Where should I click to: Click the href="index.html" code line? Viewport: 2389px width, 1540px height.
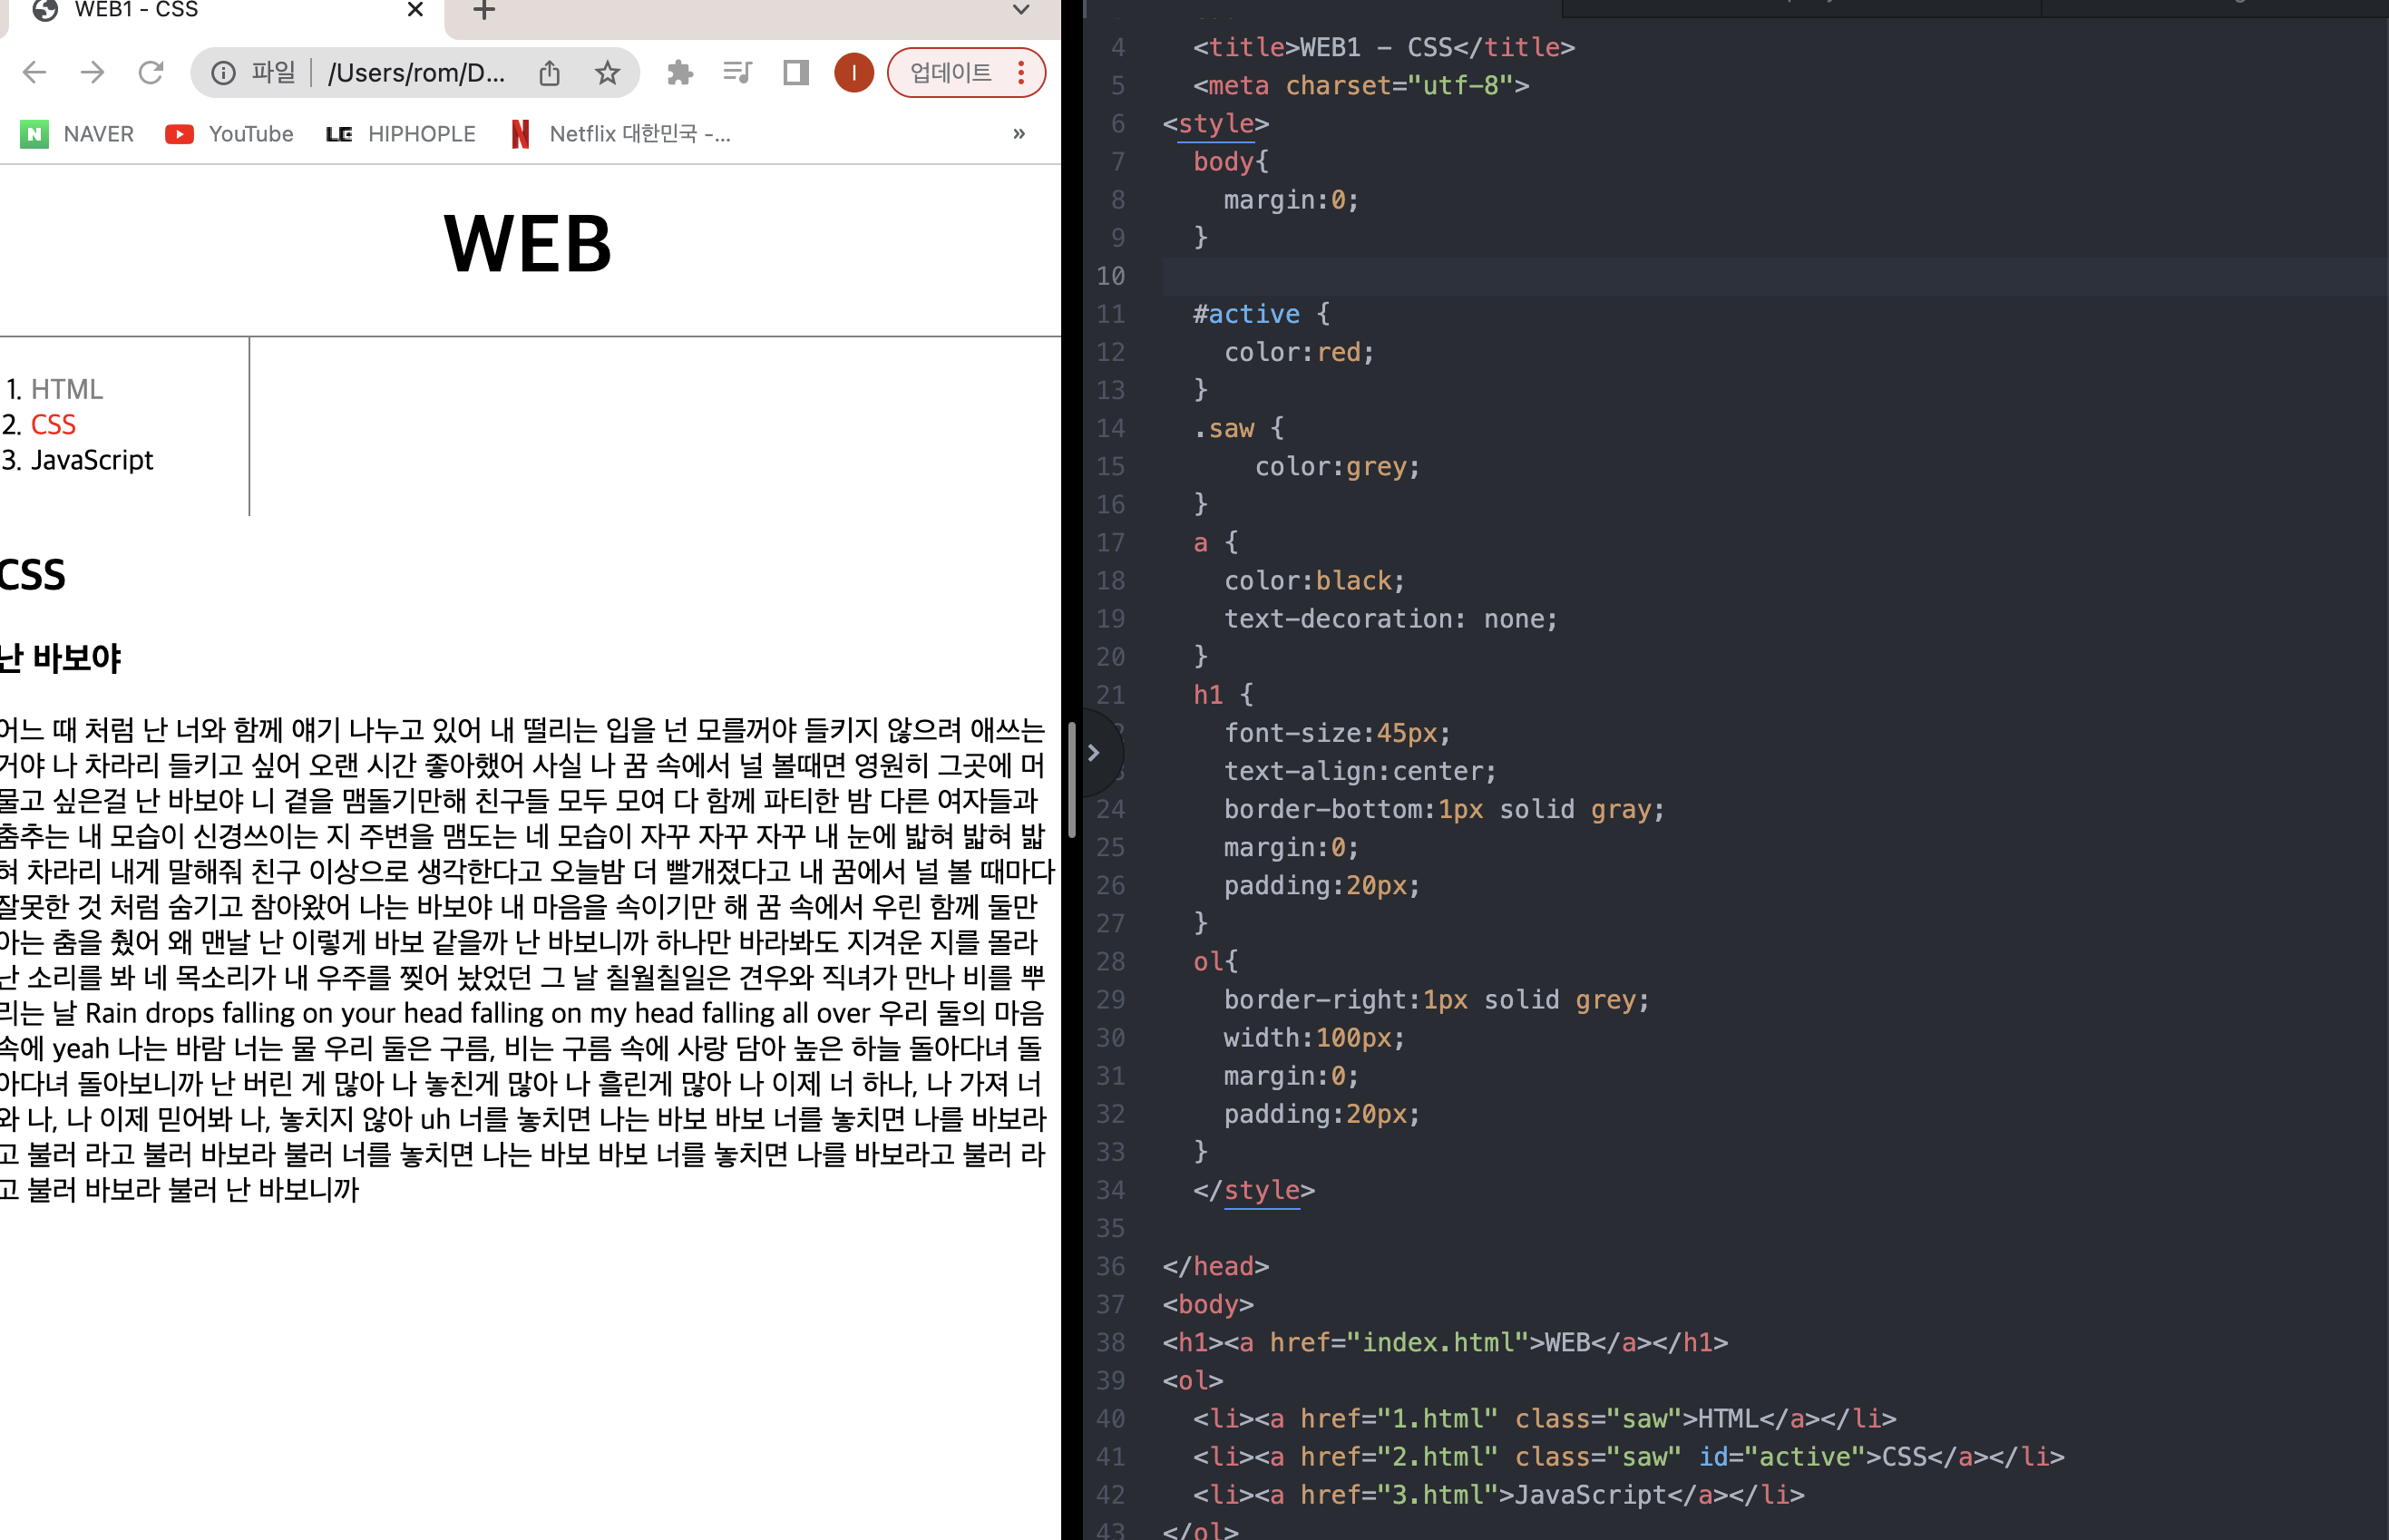pos(1445,1342)
